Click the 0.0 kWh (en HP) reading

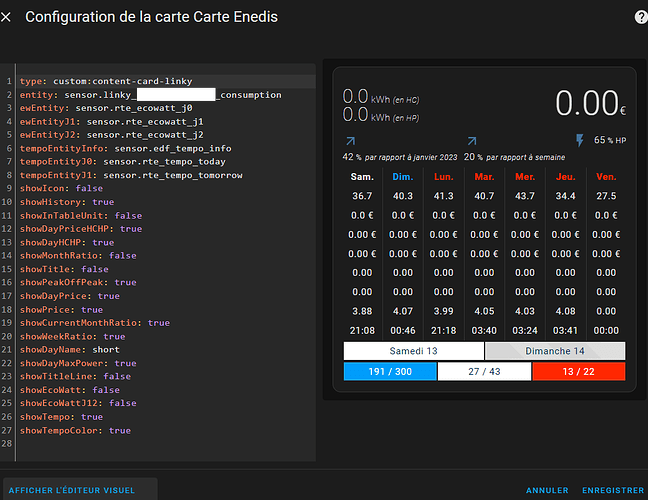tap(381, 115)
